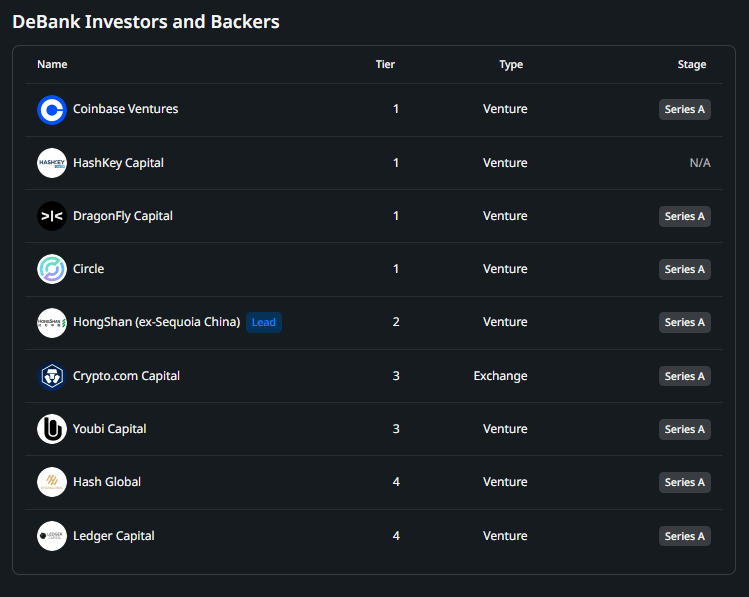Screen dimensions: 749x597
Task: Sort investors by the Name column header
Action: pyautogui.click(x=52, y=65)
